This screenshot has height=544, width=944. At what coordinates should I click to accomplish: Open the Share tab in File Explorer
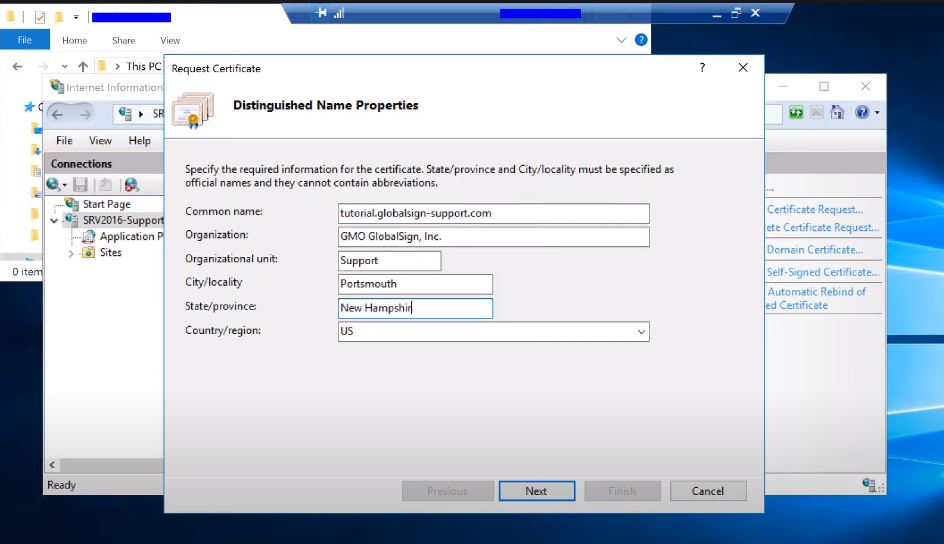coord(123,40)
